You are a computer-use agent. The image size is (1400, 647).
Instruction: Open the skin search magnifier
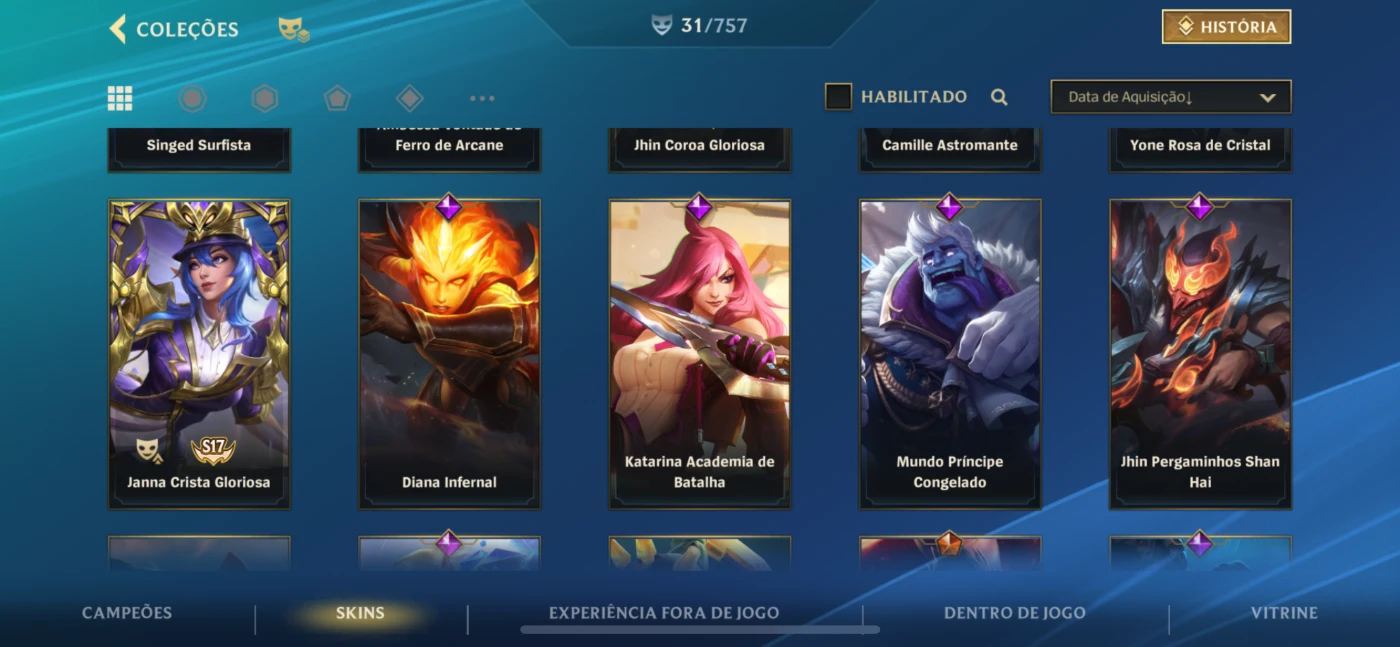click(999, 97)
